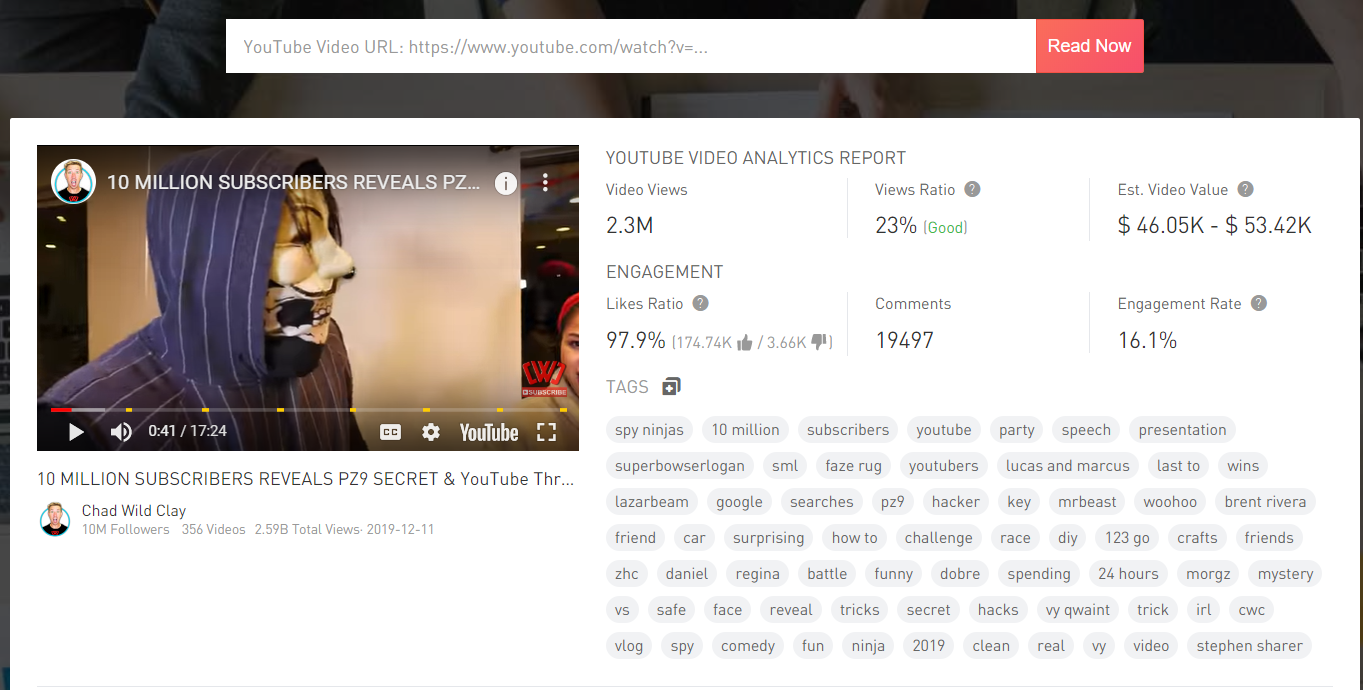Select the 'cwc' tag
The height and width of the screenshot is (690, 1363).
(1252, 610)
